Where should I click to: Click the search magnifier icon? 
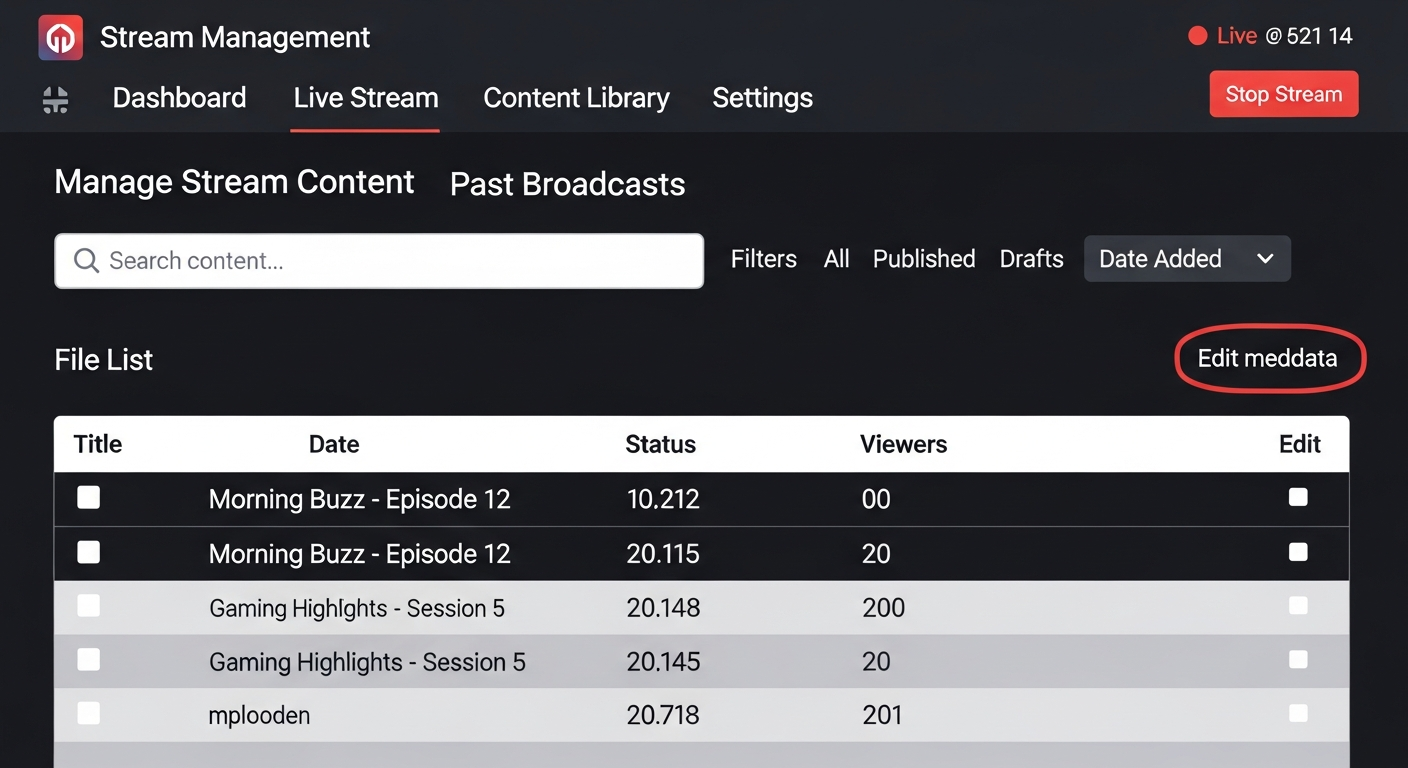tap(87, 261)
